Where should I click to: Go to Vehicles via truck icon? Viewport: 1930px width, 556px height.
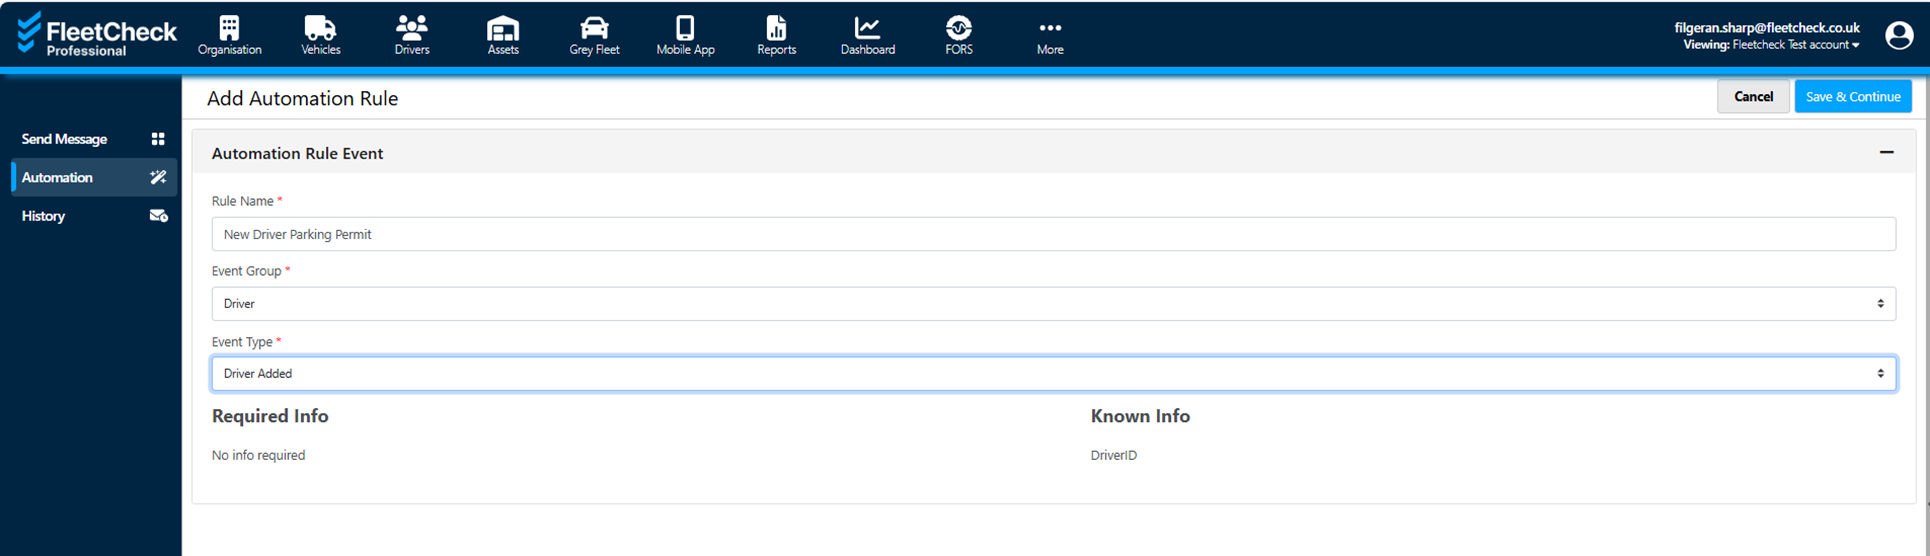click(x=320, y=28)
